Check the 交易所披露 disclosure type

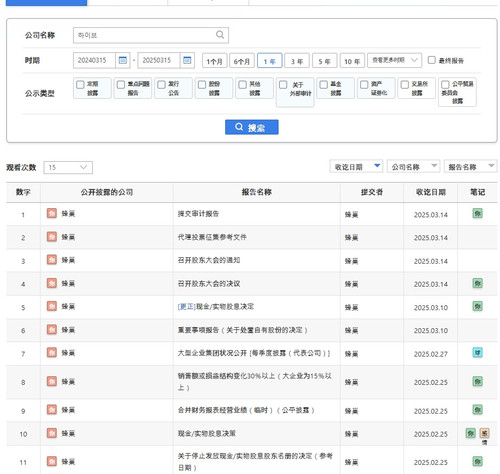405,85
